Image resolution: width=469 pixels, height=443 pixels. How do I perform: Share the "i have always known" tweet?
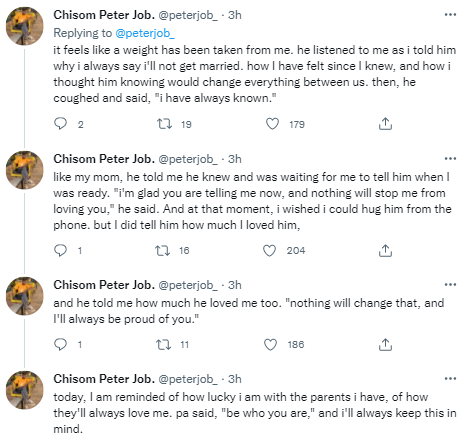click(x=385, y=124)
